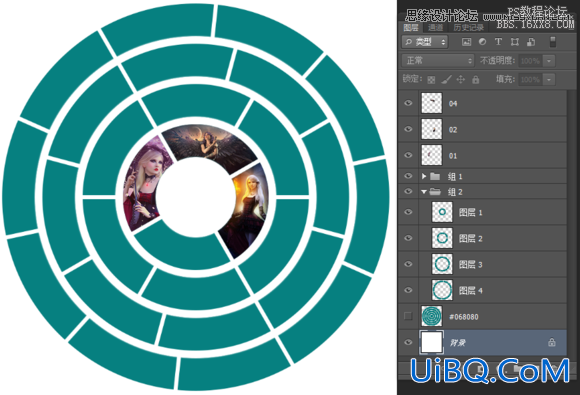Select layer 01 thumbnail
Viewport: 580px width, 395px height.
[432, 155]
